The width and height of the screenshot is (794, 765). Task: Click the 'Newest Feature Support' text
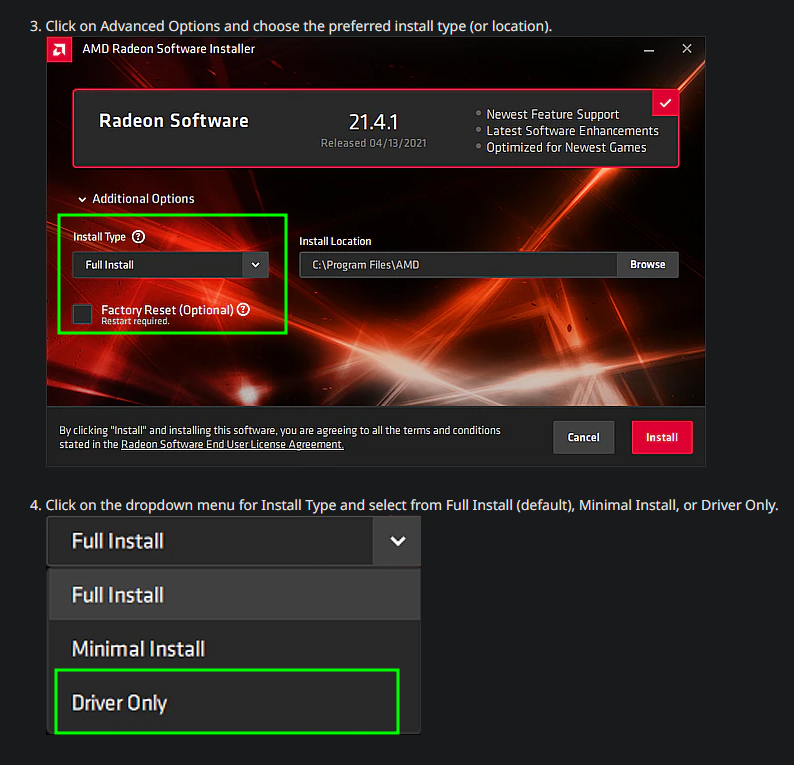(x=552, y=114)
